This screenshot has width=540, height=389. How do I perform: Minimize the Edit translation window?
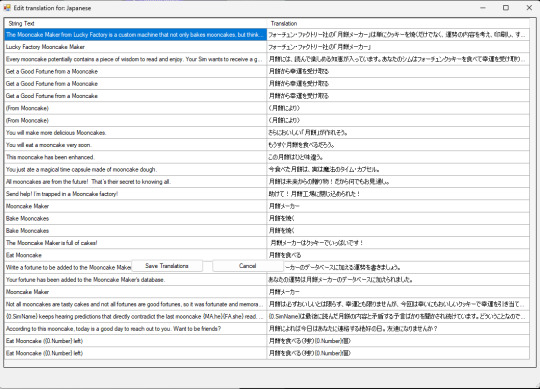(483, 8)
